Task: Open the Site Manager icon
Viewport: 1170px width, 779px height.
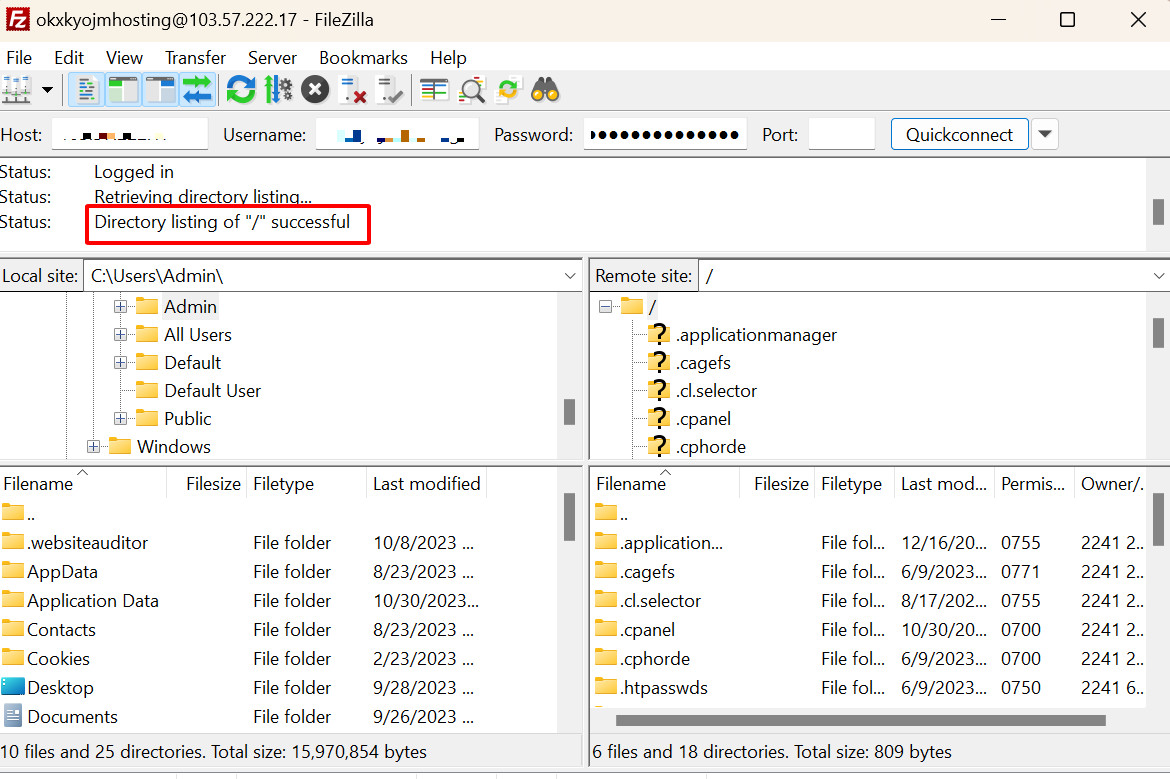Action: click(16, 90)
